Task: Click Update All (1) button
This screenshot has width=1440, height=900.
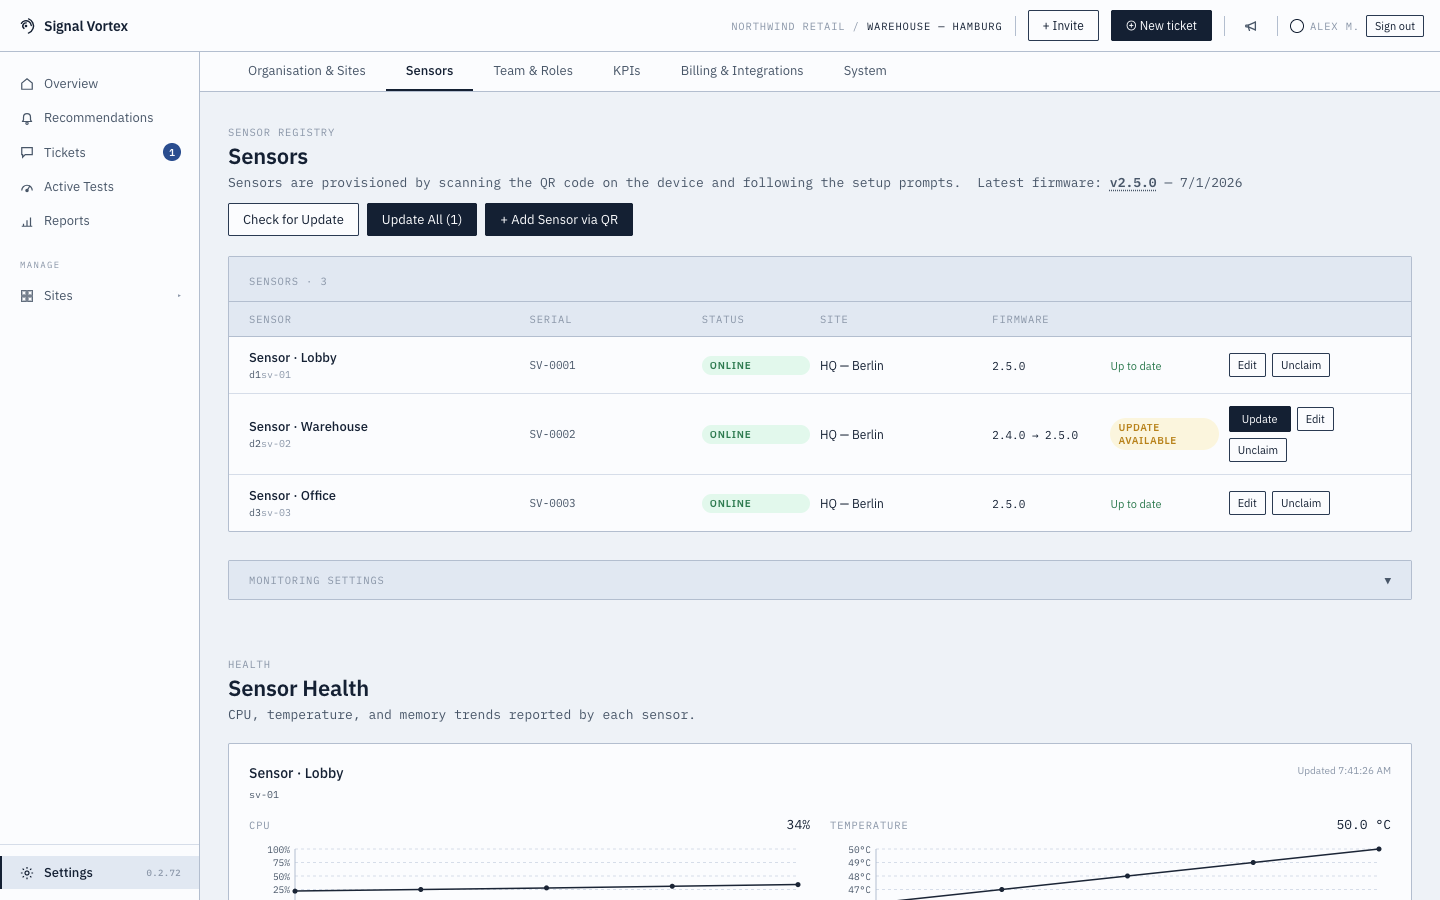Action: pos(422,220)
